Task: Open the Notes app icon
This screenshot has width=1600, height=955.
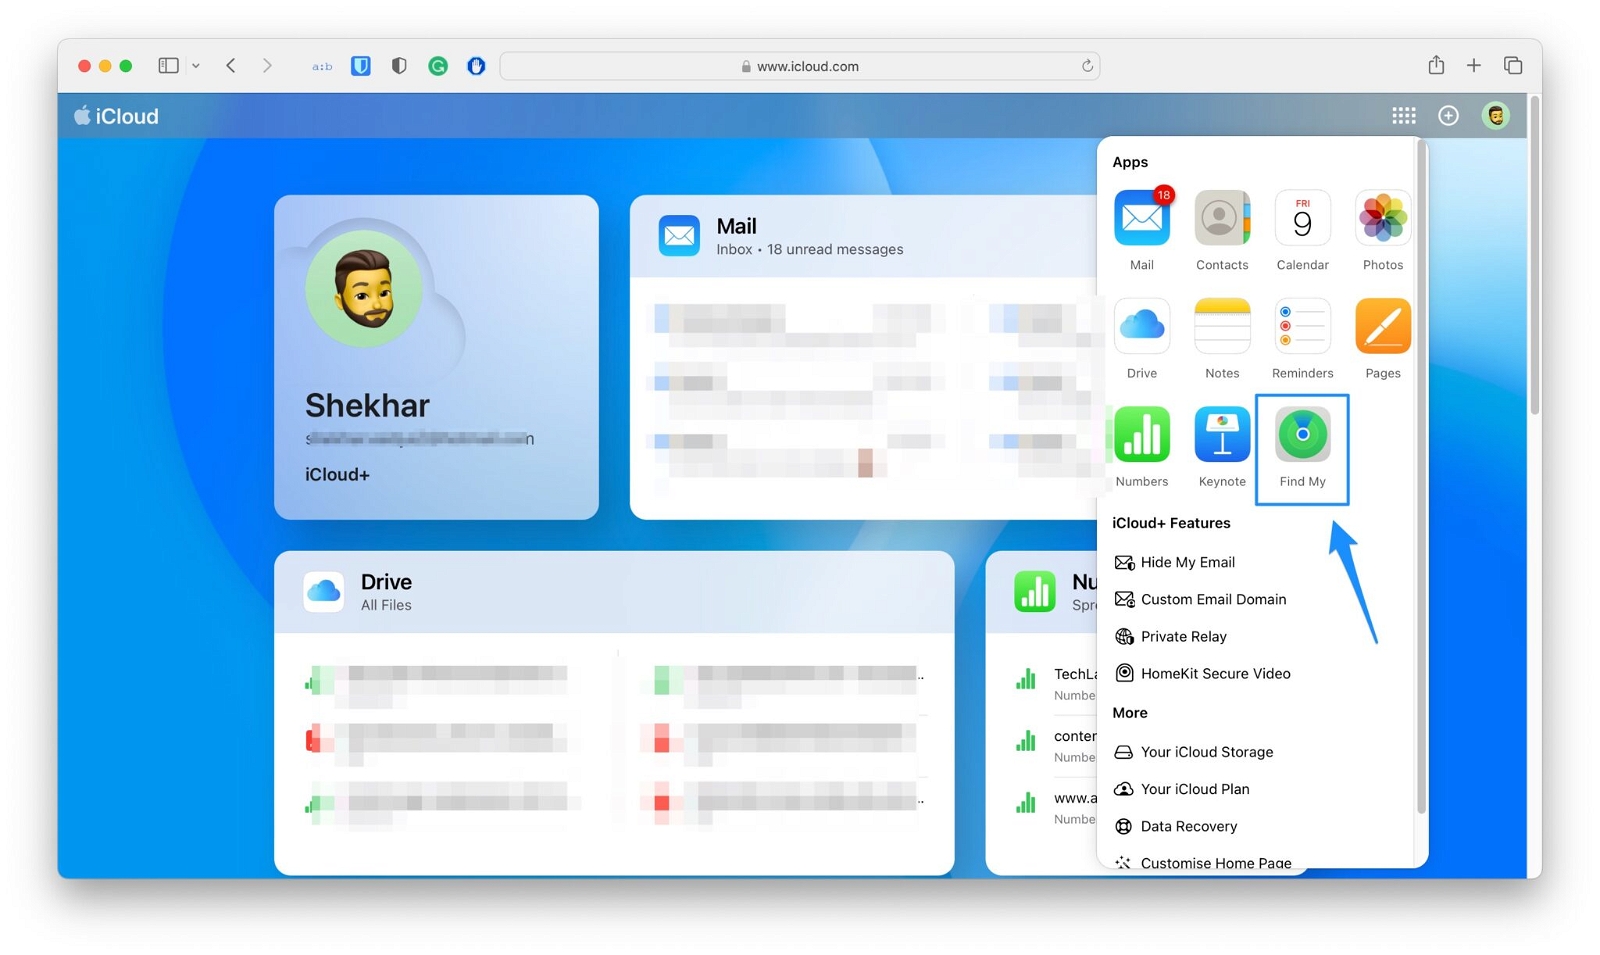Action: [1222, 326]
